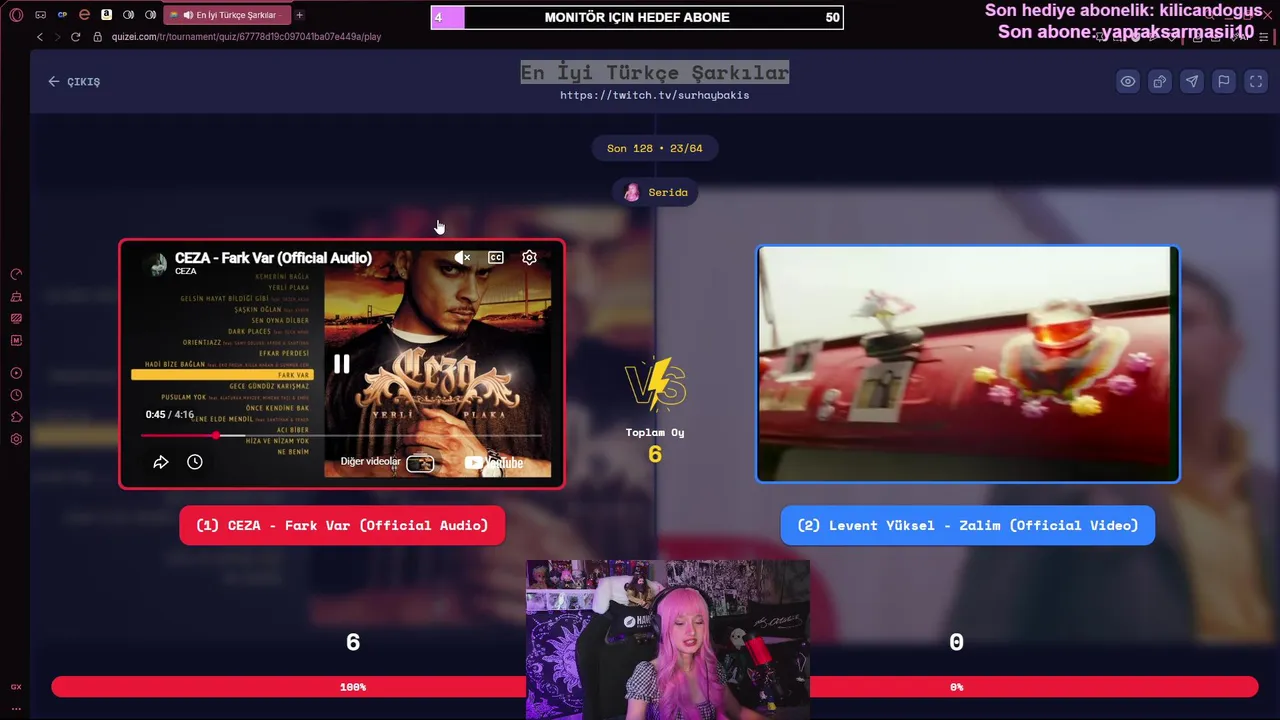Open YouTube player settings gear
The image size is (1280, 720).
click(x=529, y=258)
